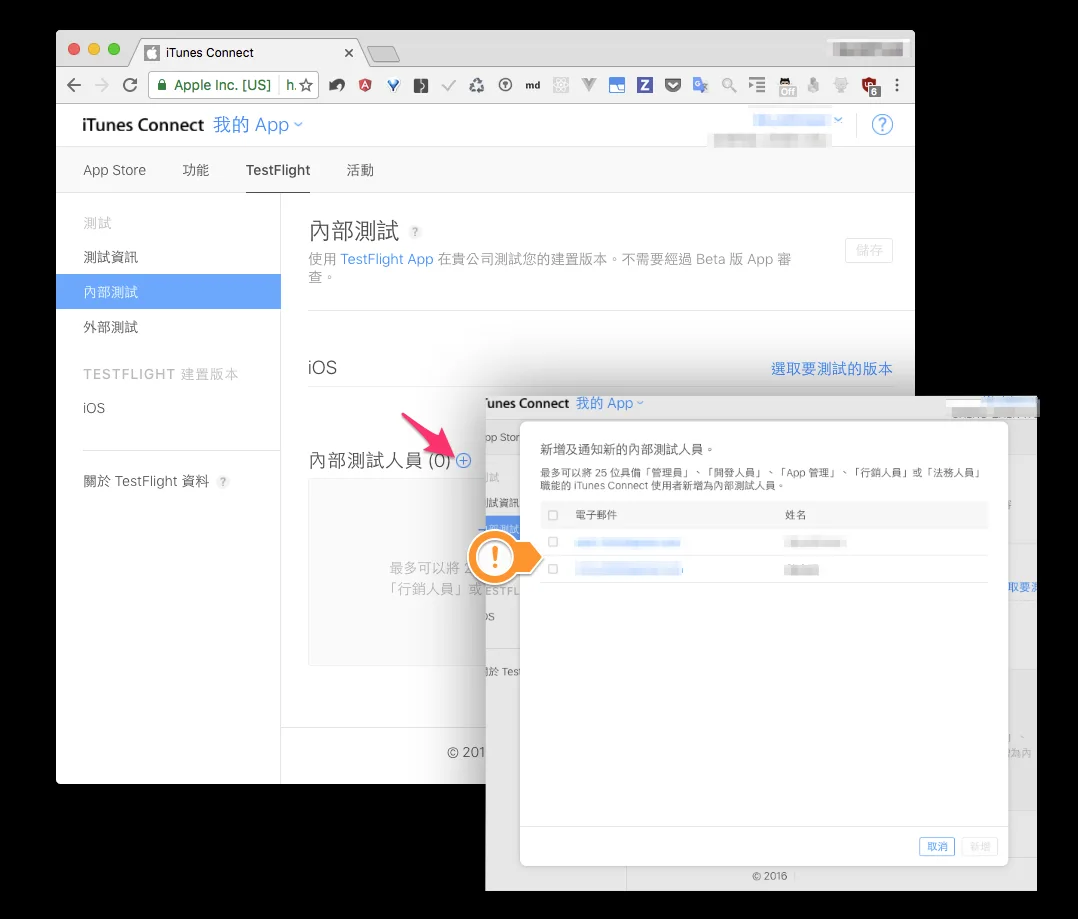Click the blue window-layout extension icon
Viewport: 1078px width, 919px height.
pos(617,85)
